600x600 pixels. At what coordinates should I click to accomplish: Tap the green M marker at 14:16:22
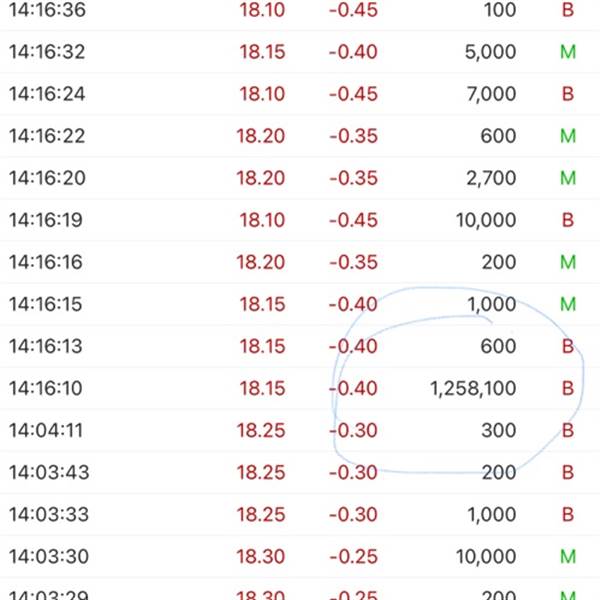click(x=568, y=136)
